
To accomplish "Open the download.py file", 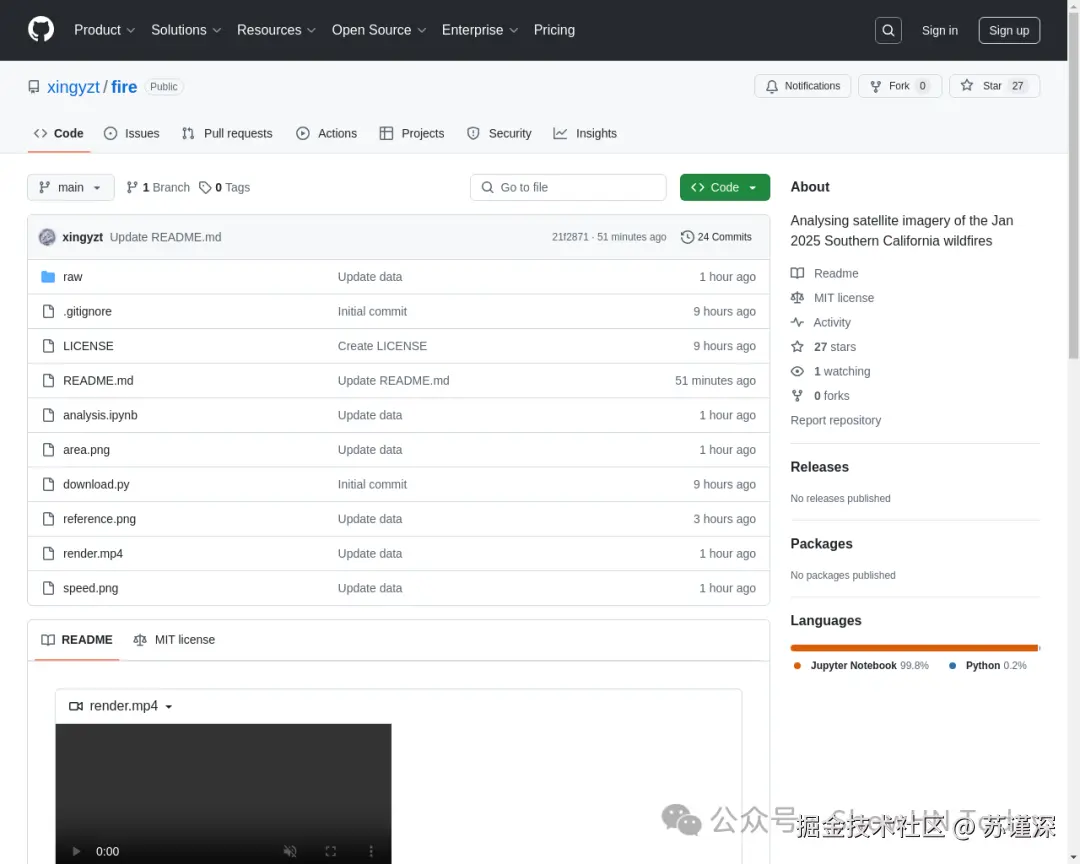I will 96,484.
